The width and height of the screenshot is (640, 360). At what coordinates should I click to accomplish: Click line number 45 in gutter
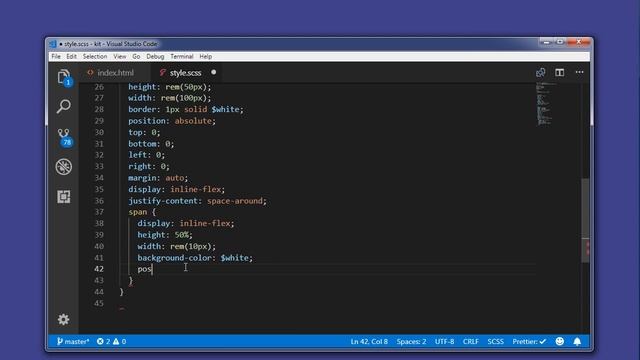99,303
